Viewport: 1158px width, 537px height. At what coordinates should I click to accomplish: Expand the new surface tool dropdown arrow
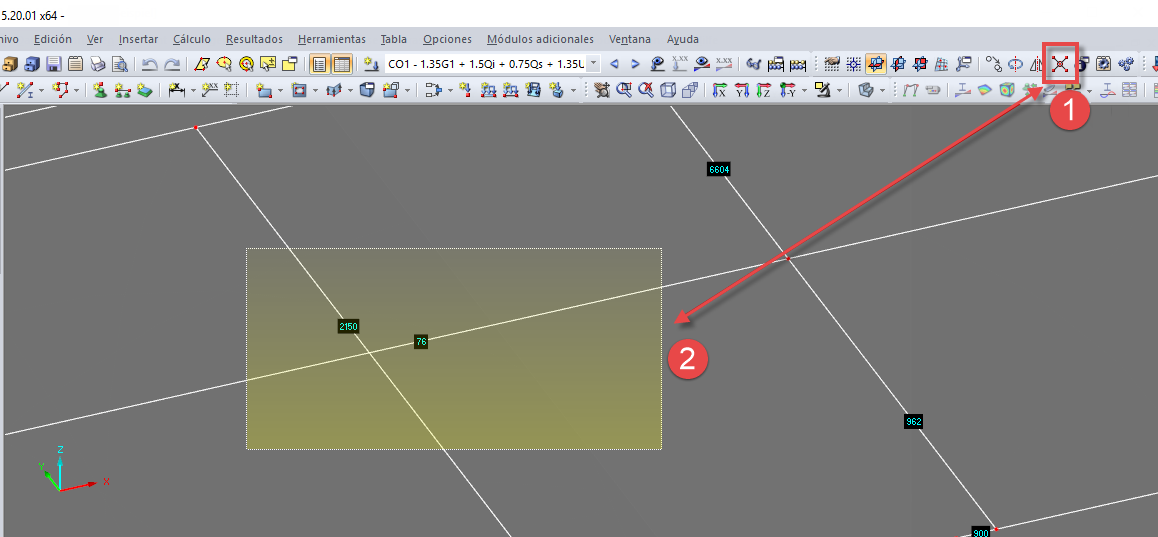281,90
